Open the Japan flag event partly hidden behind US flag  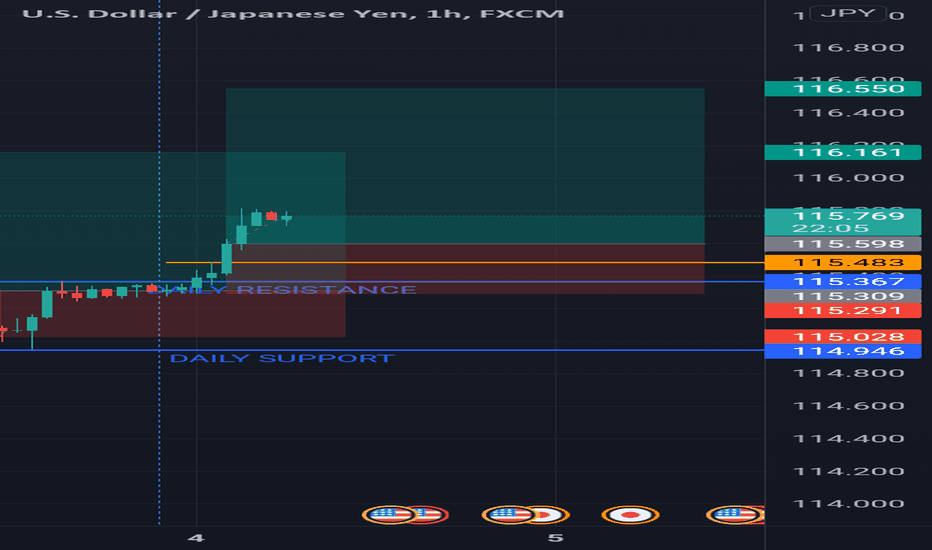coord(552,514)
